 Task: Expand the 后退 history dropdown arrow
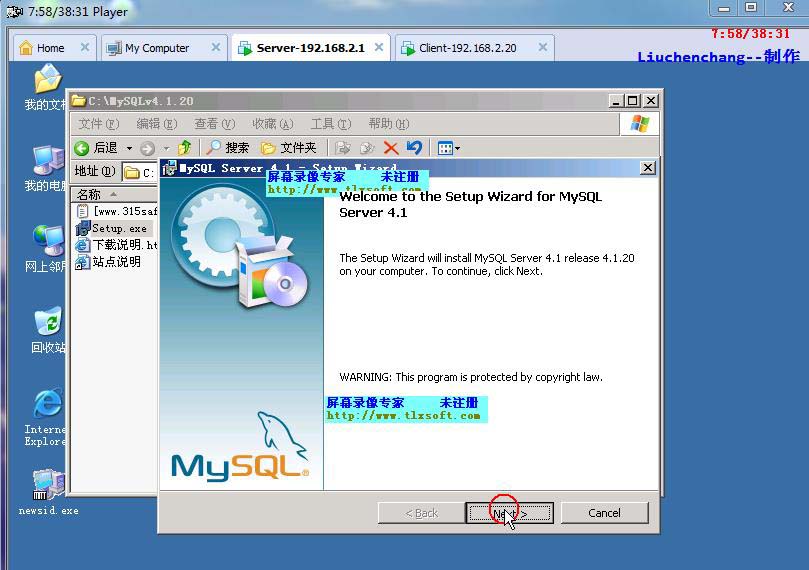click(x=130, y=149)
